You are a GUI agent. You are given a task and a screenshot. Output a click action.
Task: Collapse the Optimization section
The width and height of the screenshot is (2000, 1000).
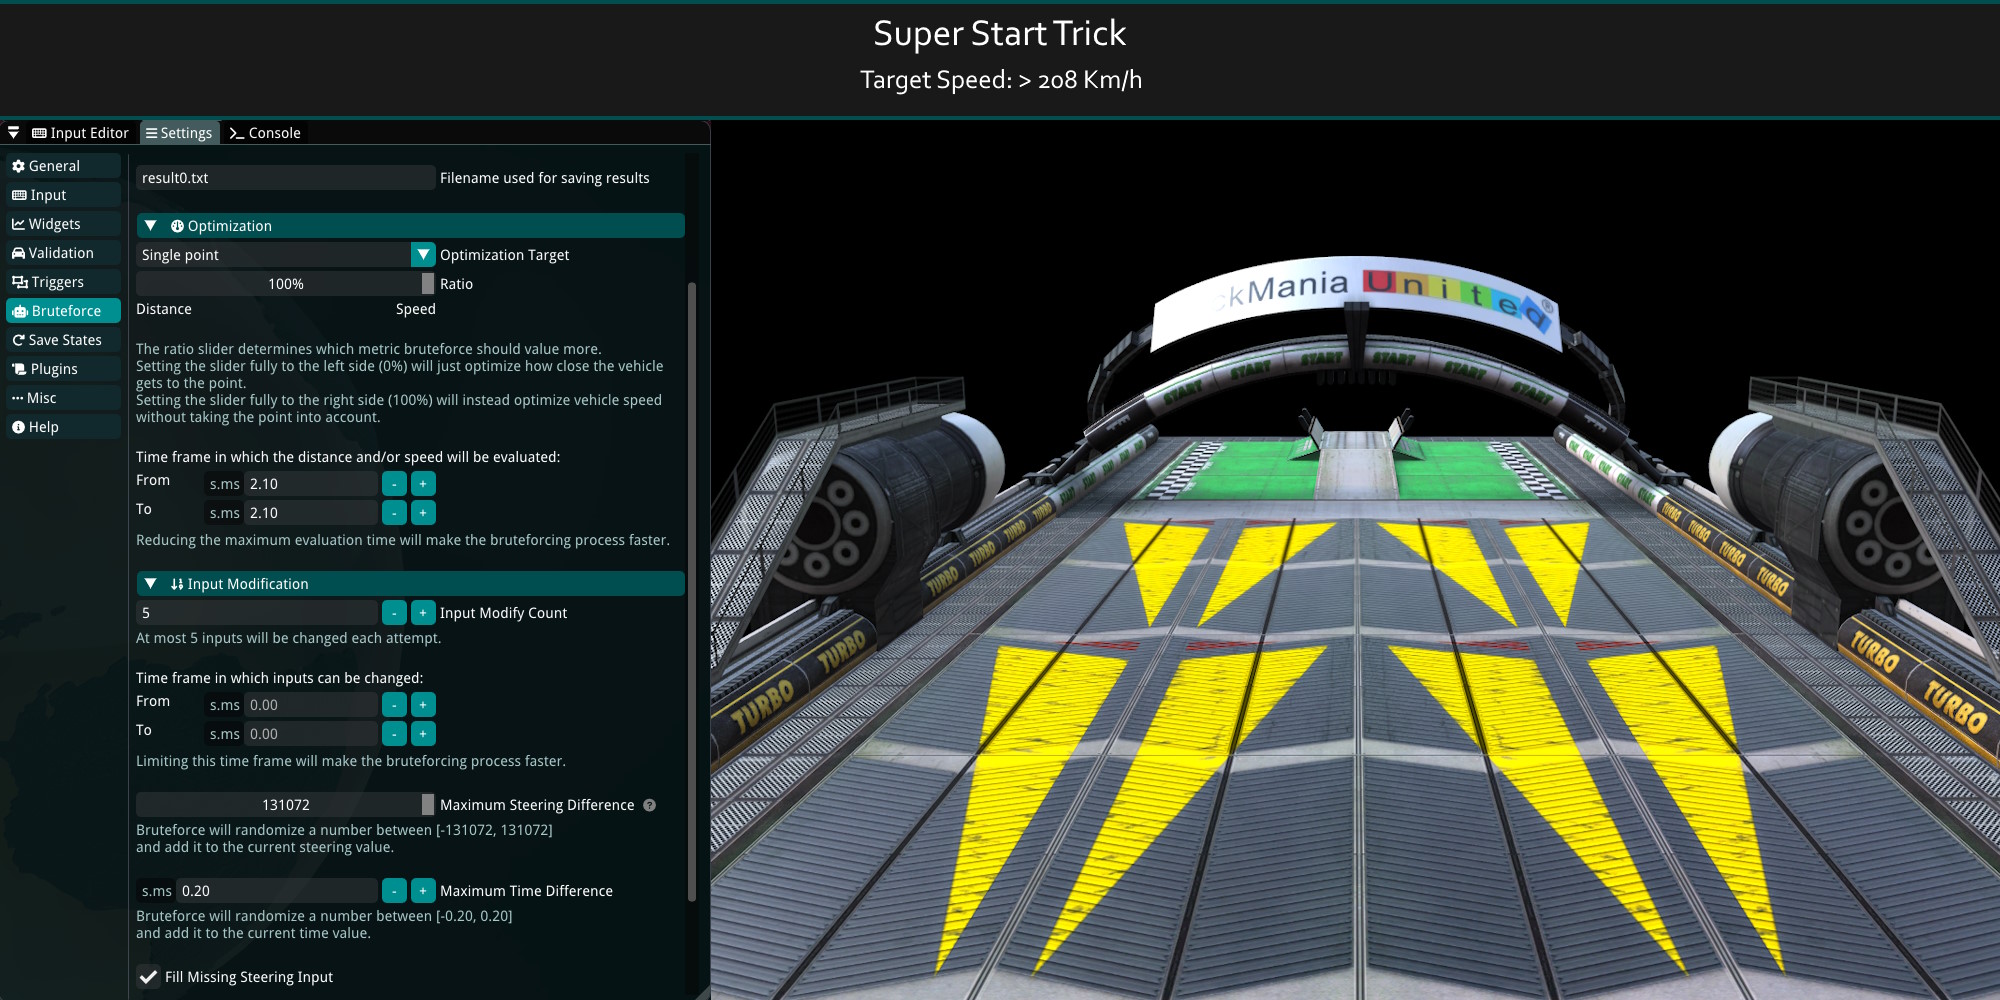point(410,226)
